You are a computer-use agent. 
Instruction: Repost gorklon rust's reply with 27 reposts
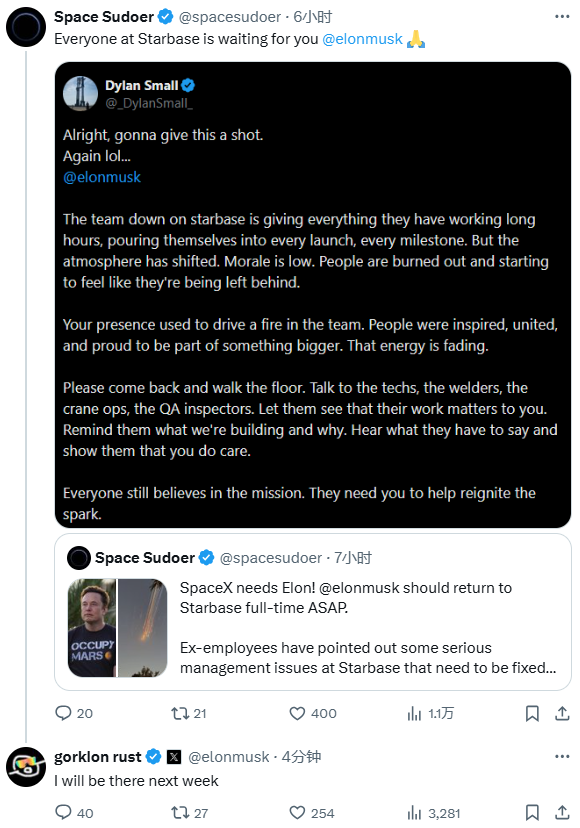click(189, 813)
